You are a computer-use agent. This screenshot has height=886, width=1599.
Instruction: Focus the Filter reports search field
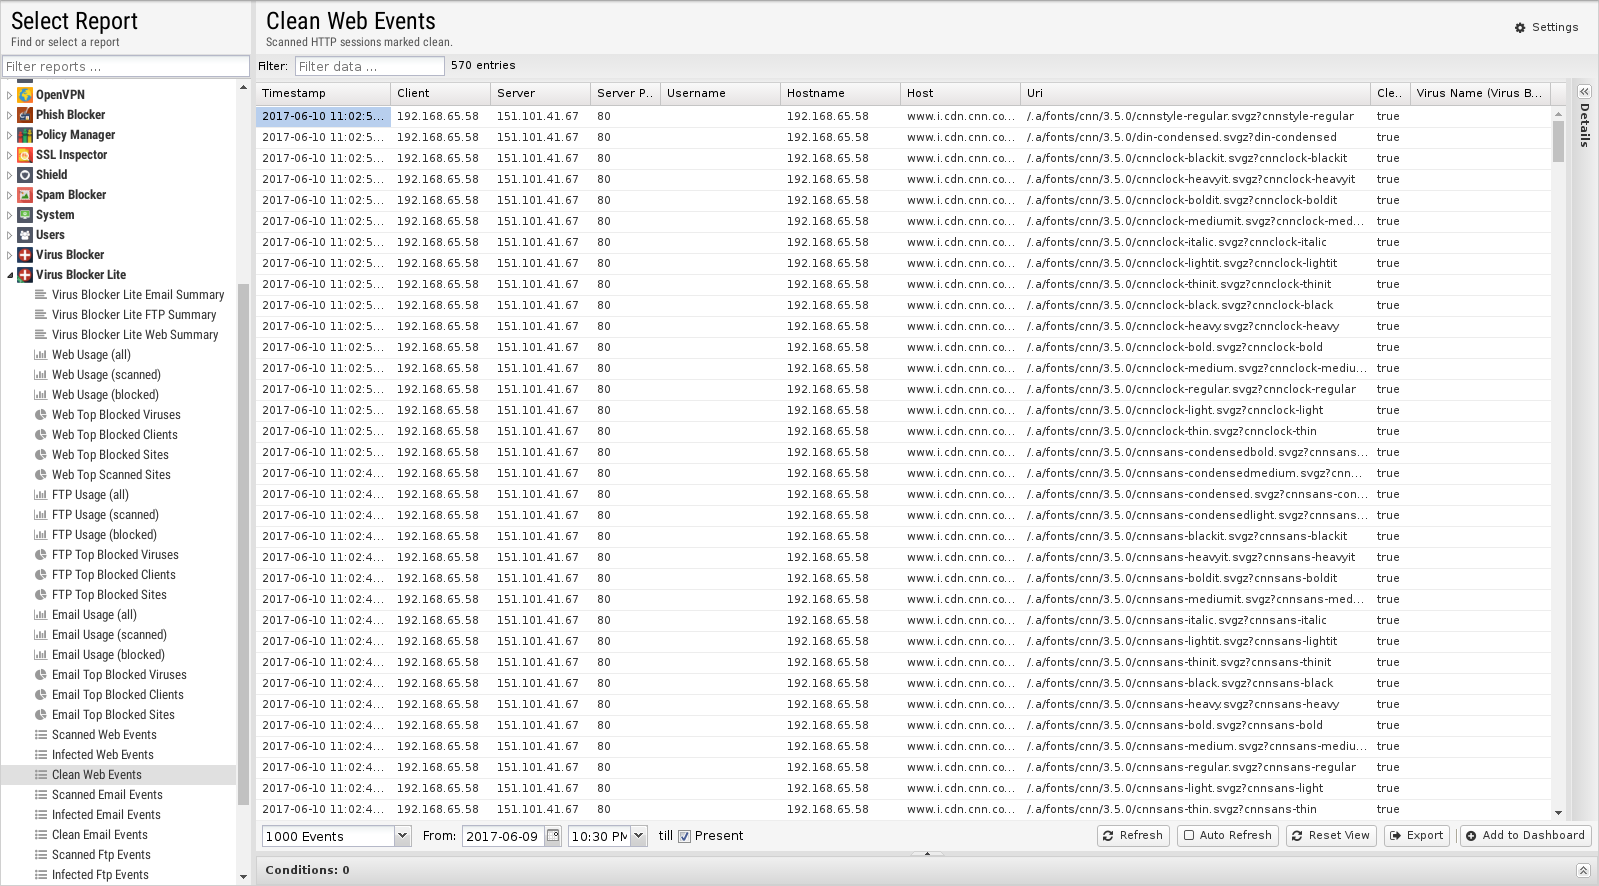[x=125, y=66]
